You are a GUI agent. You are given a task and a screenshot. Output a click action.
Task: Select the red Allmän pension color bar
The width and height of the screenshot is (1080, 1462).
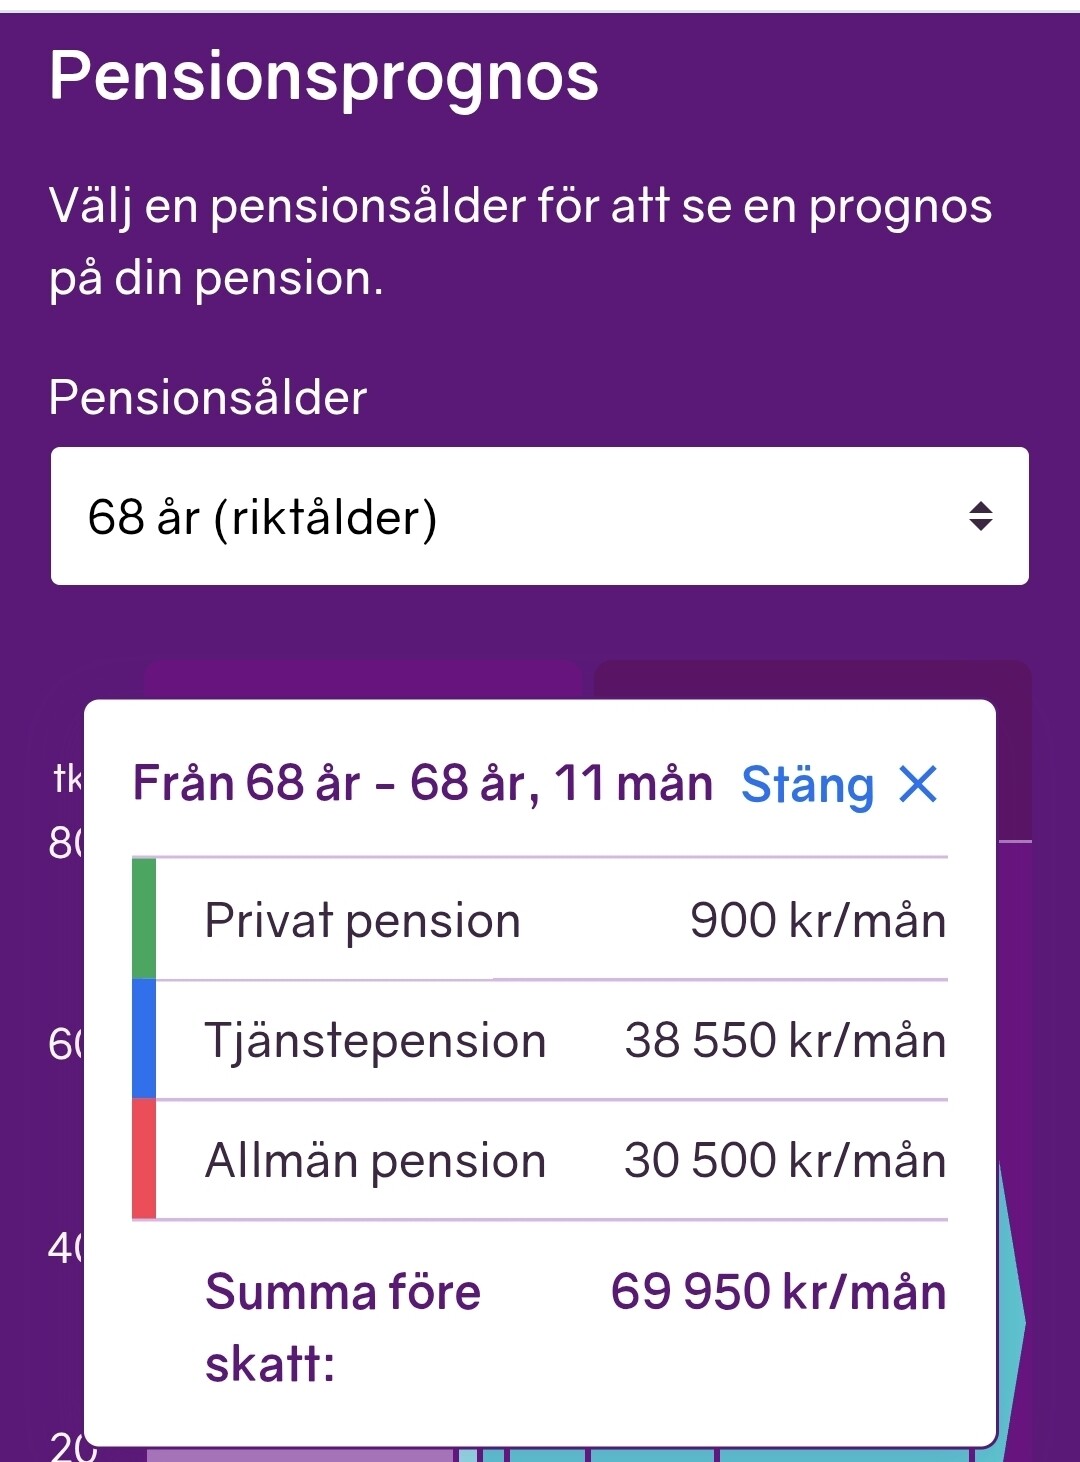click(x=144, y=1159)
